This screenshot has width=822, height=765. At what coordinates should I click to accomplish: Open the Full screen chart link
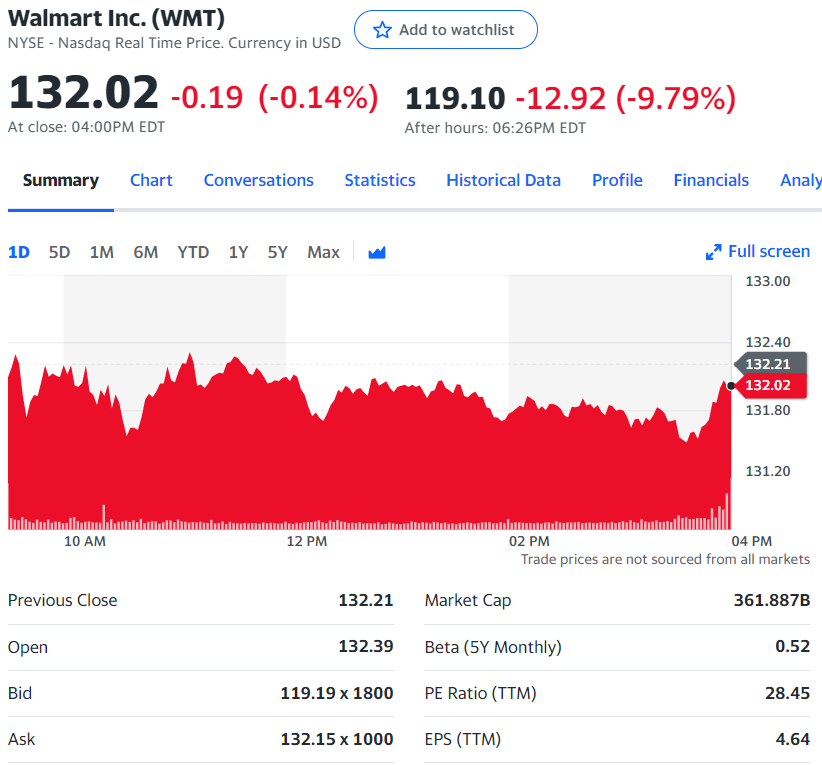click(x=758, y=252)
